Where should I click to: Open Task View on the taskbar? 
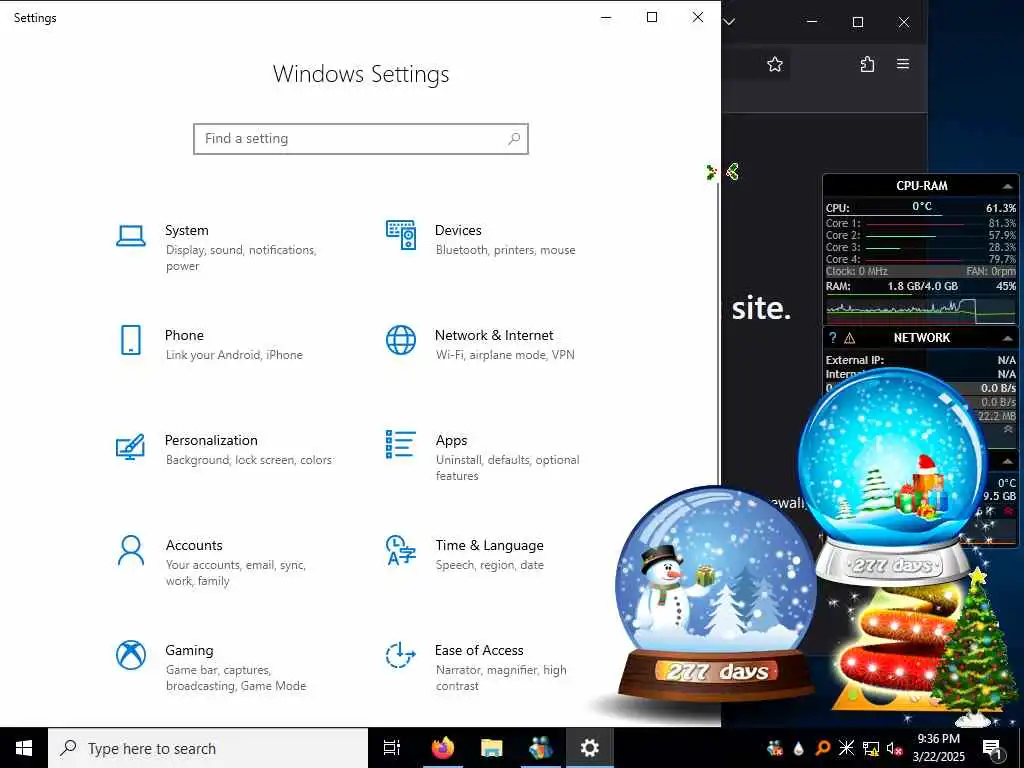392,748
